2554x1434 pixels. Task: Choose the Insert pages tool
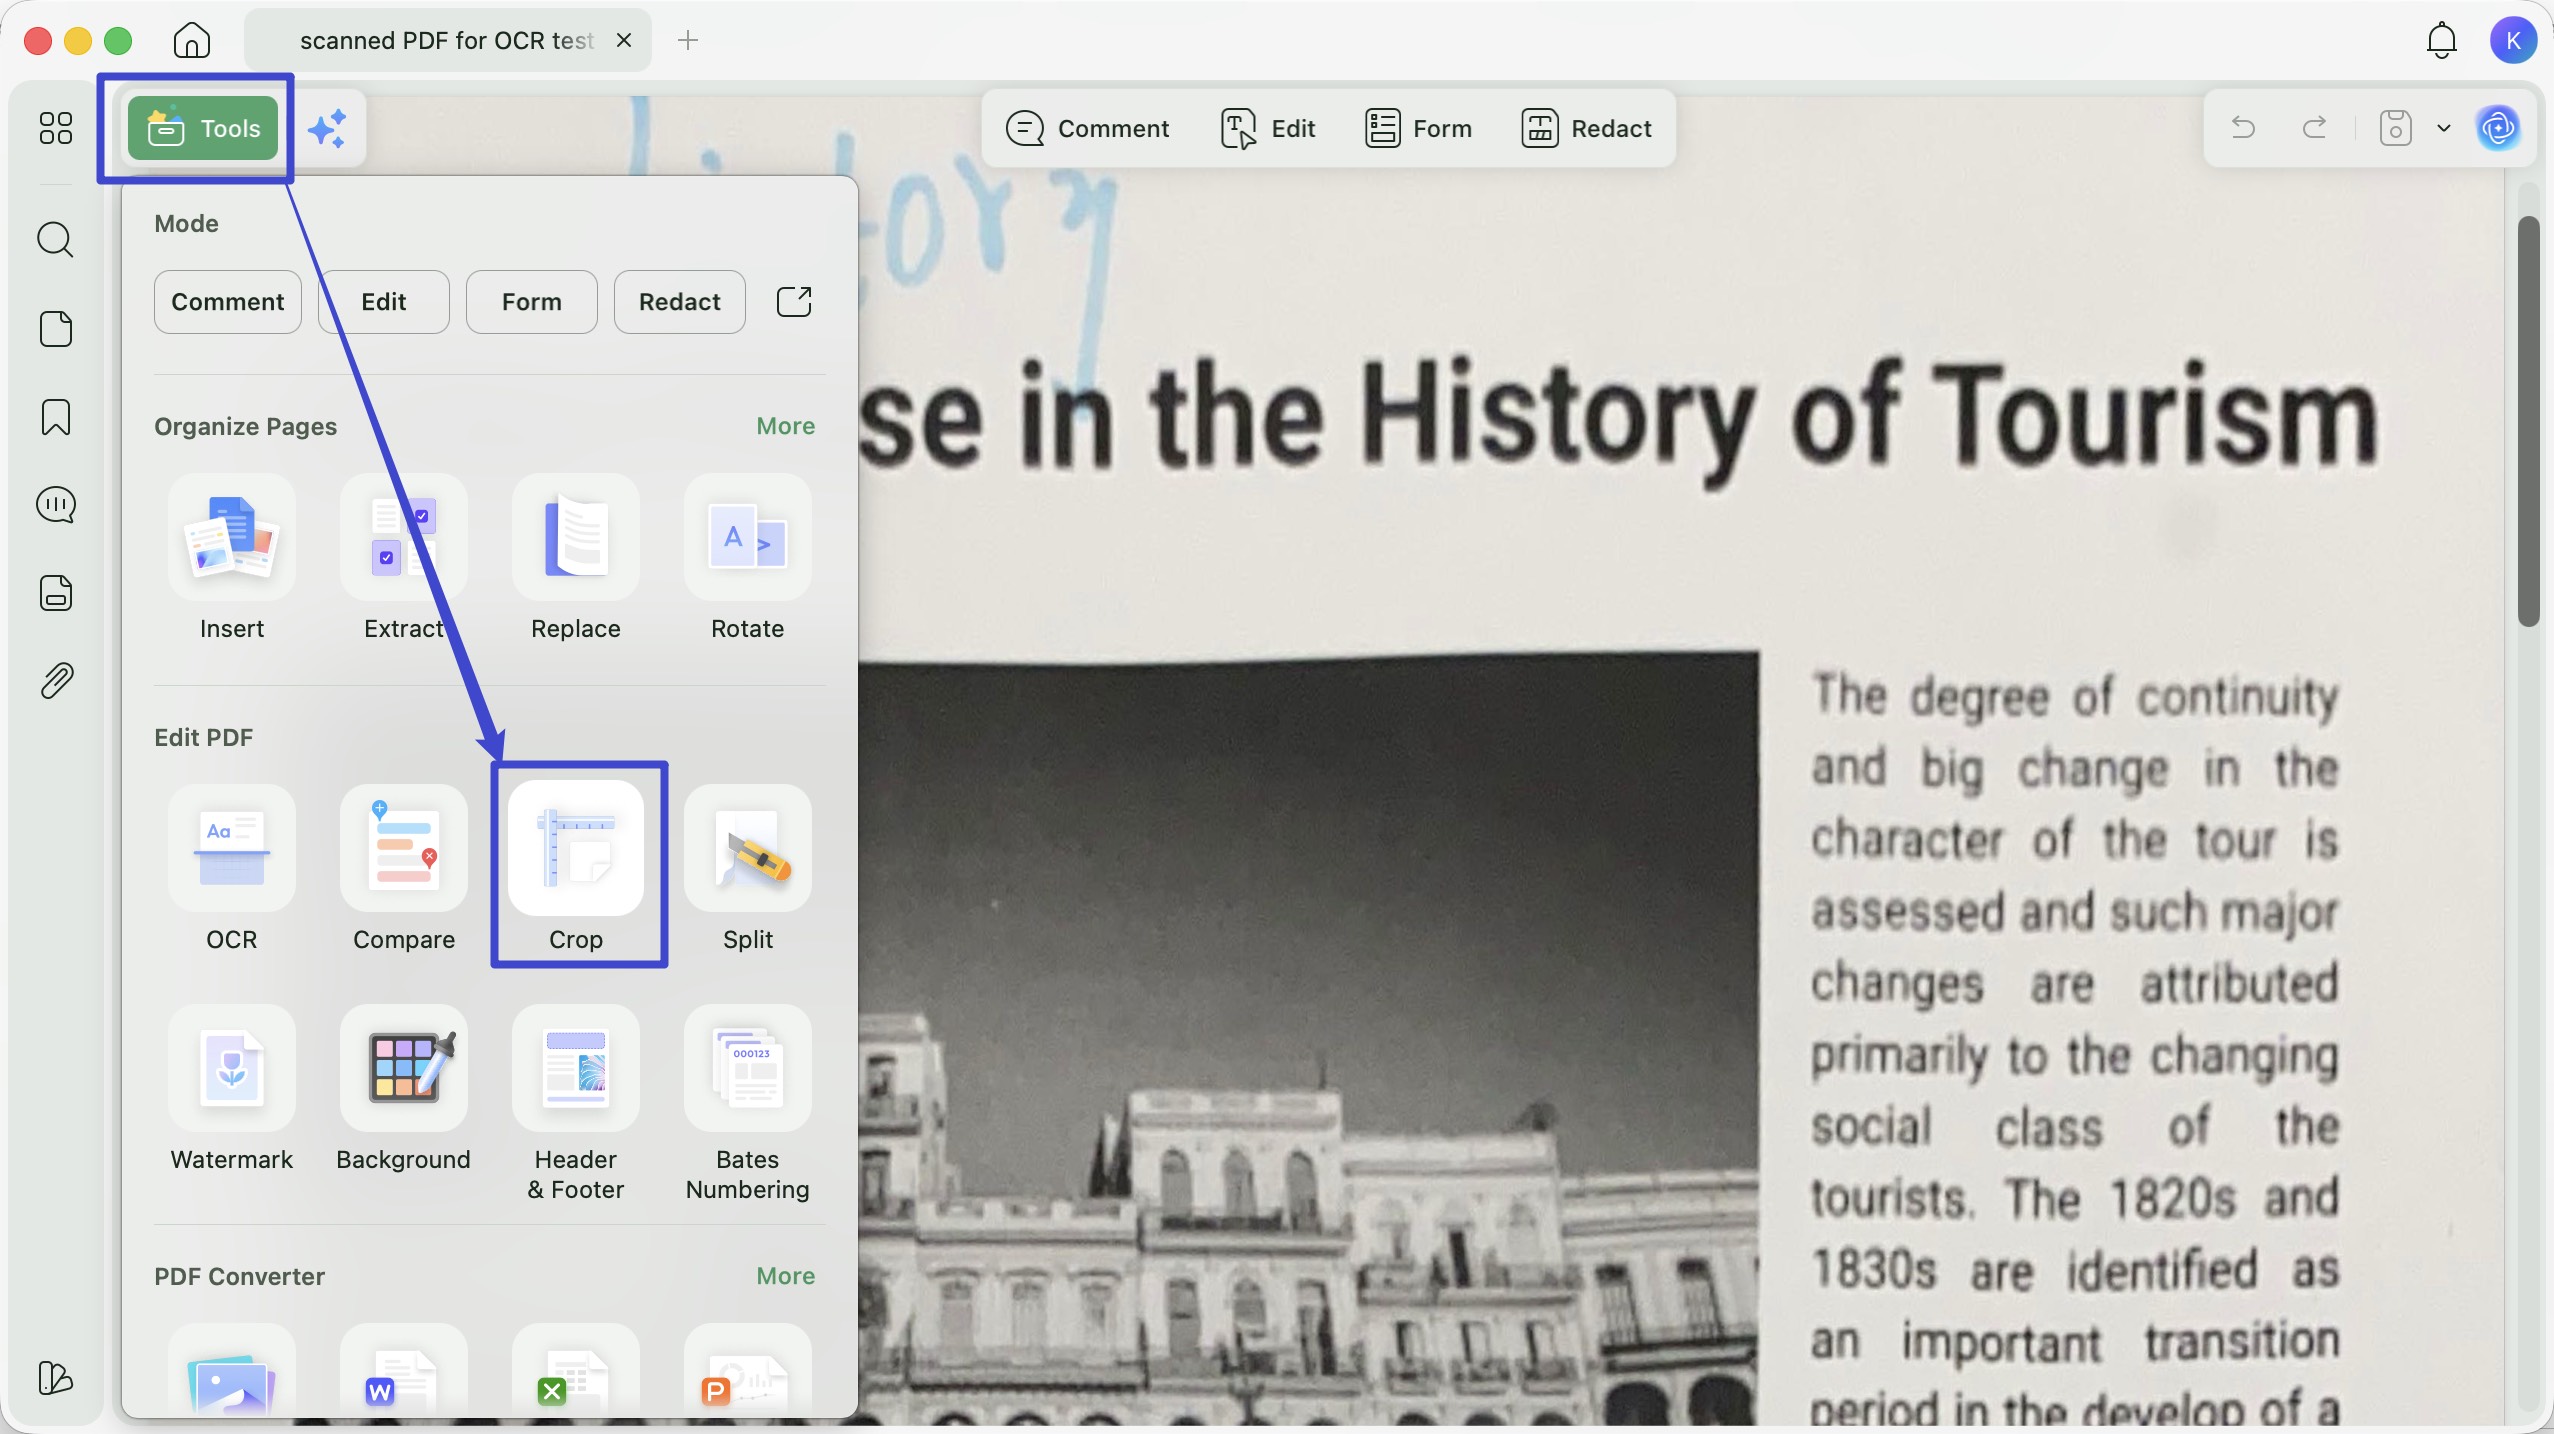[232, 558]
